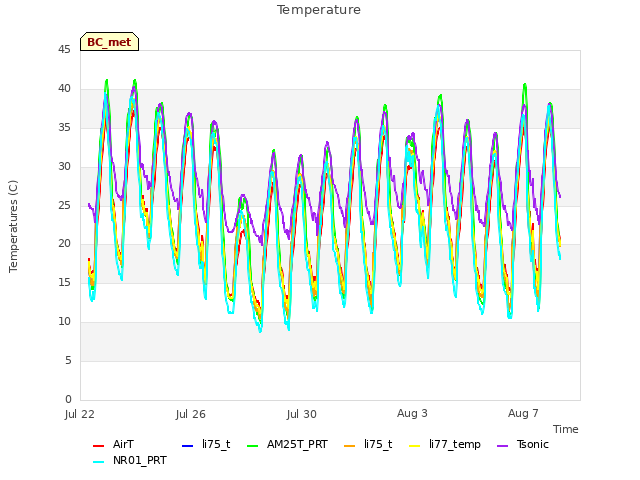Click the 25 y-axis value

64,205
